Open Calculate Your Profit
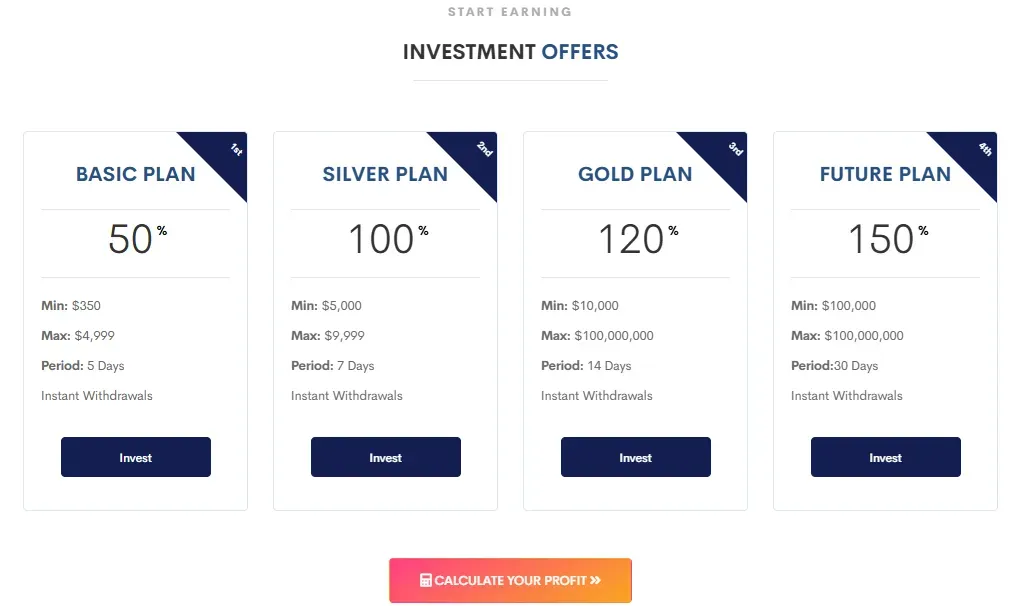This screenshot has width=1018, height=606. coord(510,580)
